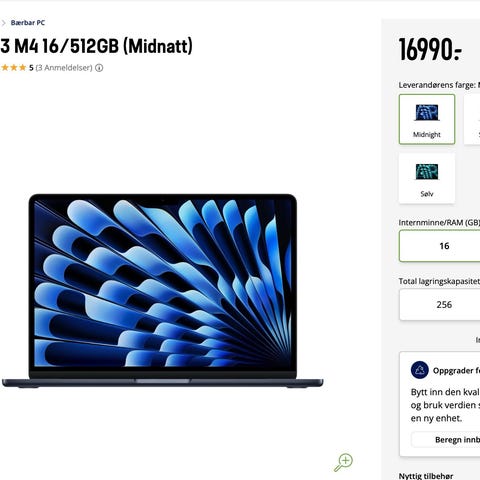
Task: Click the Bytt inn den trade-in description text
Action: [x=445, y=405]
